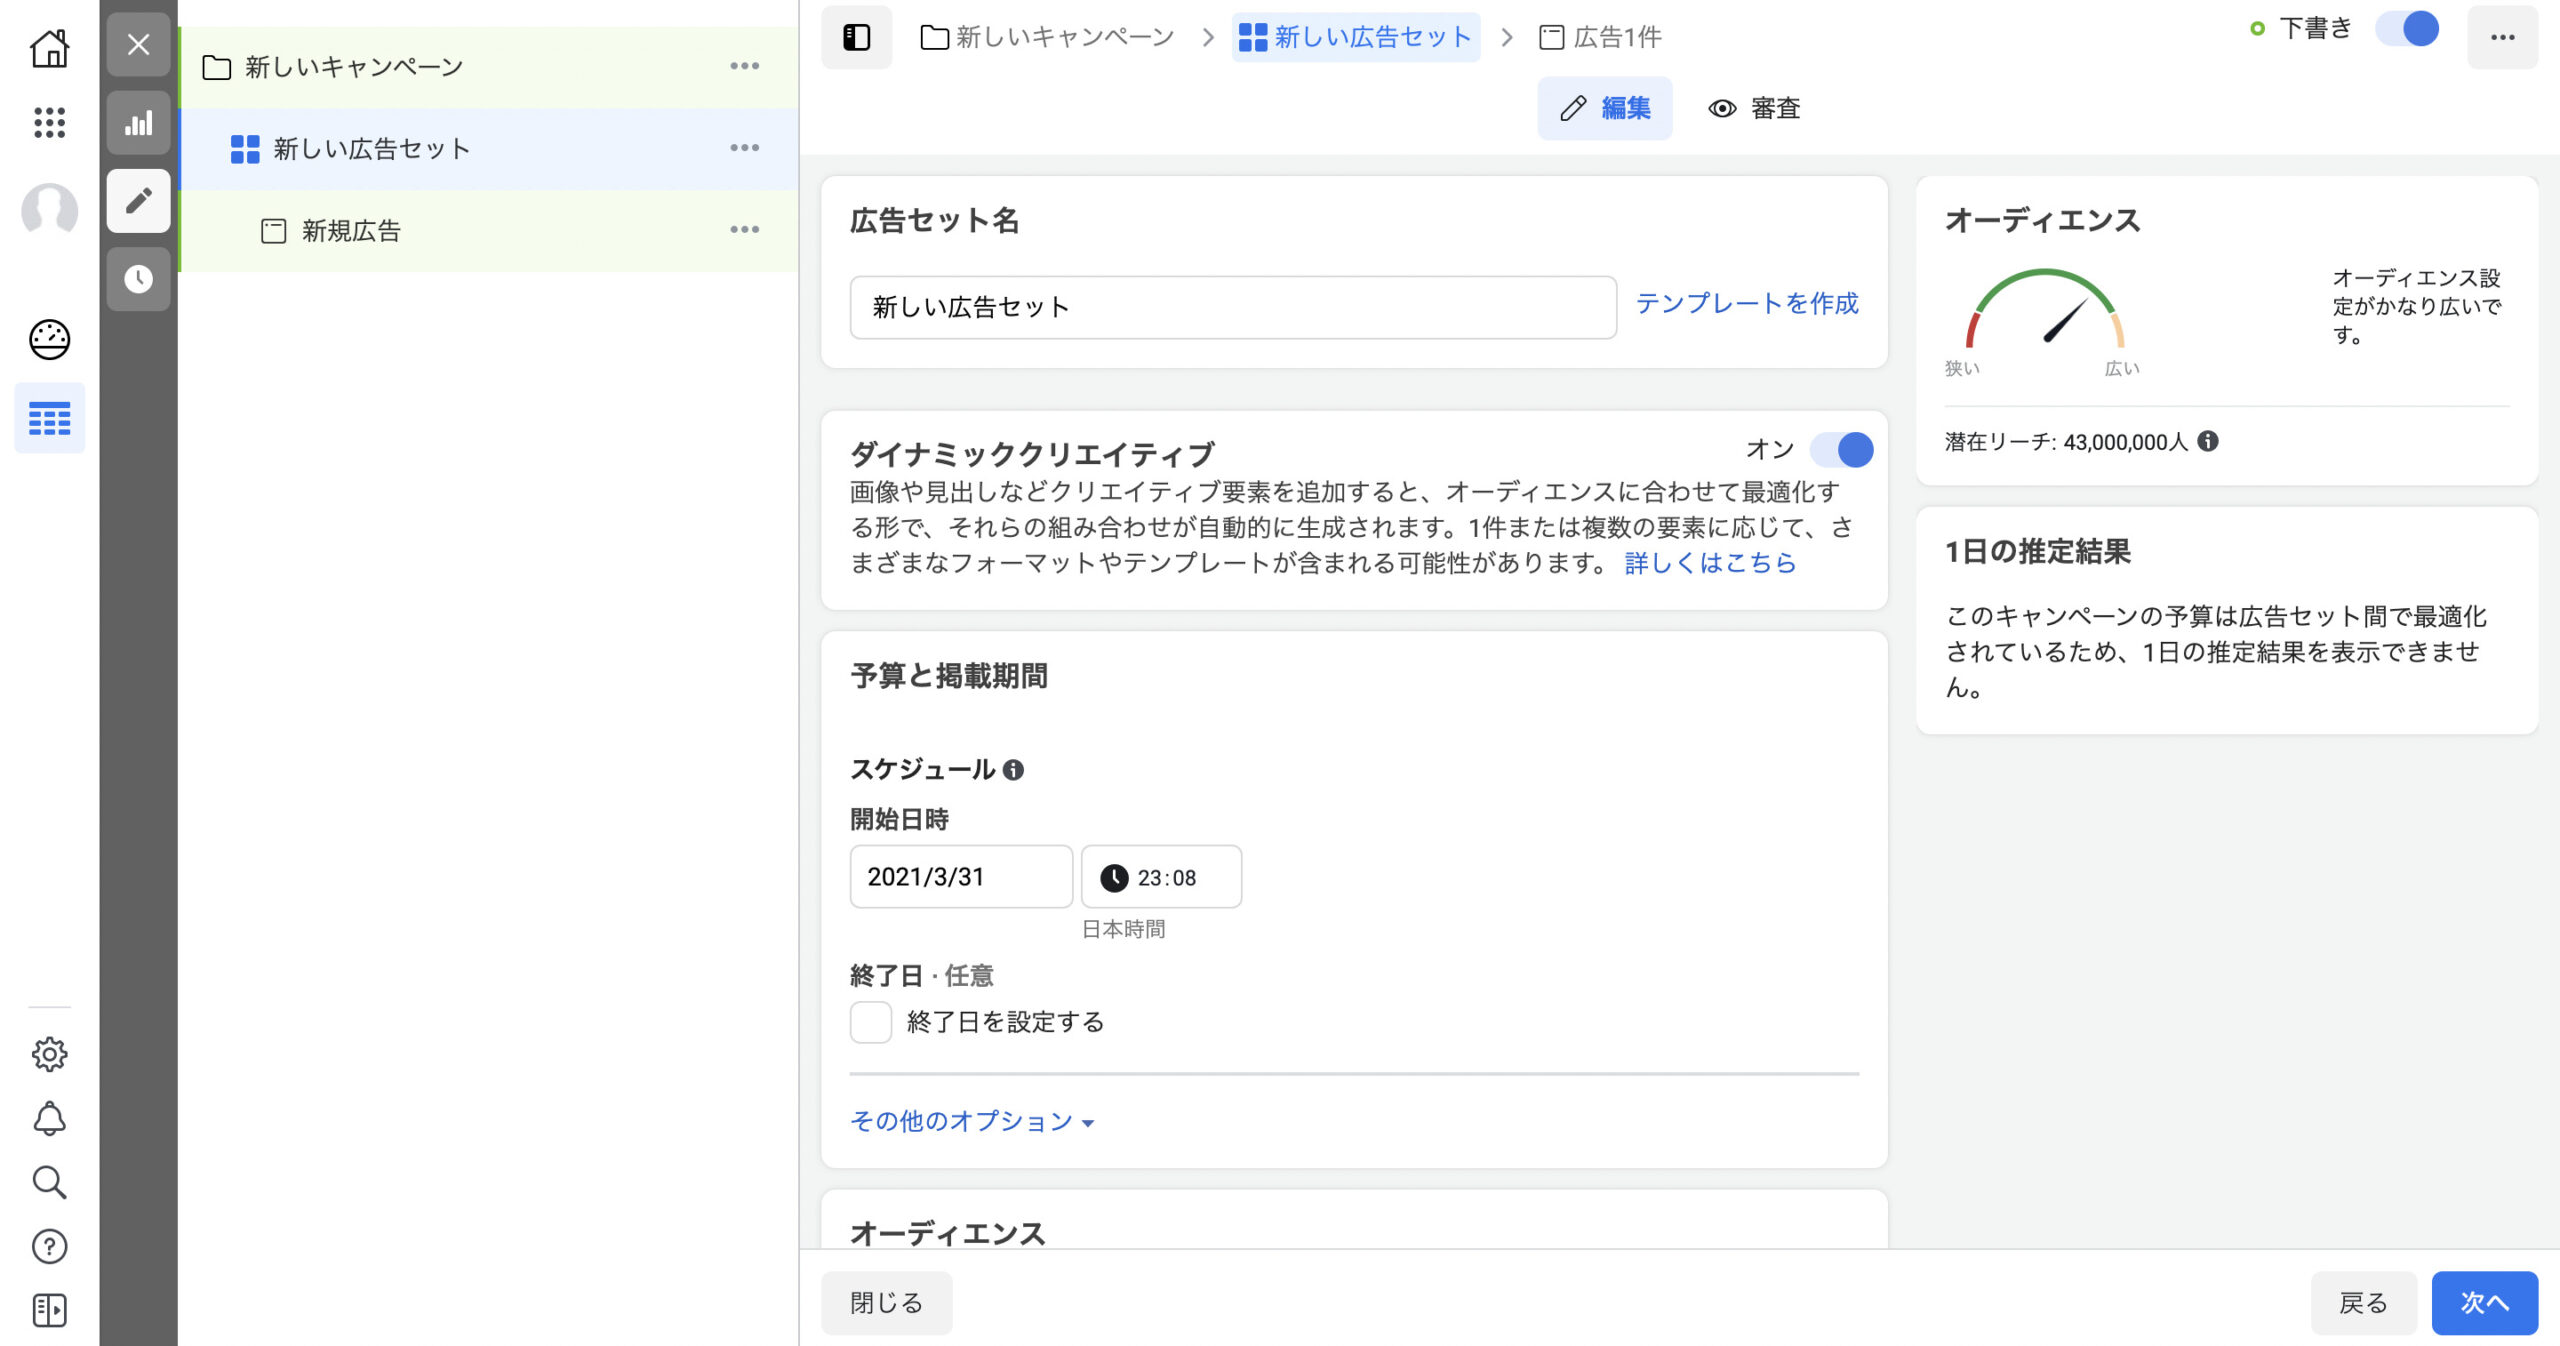
Task: Select 広告1件 in the breadcrumb
Action: 1601,38
